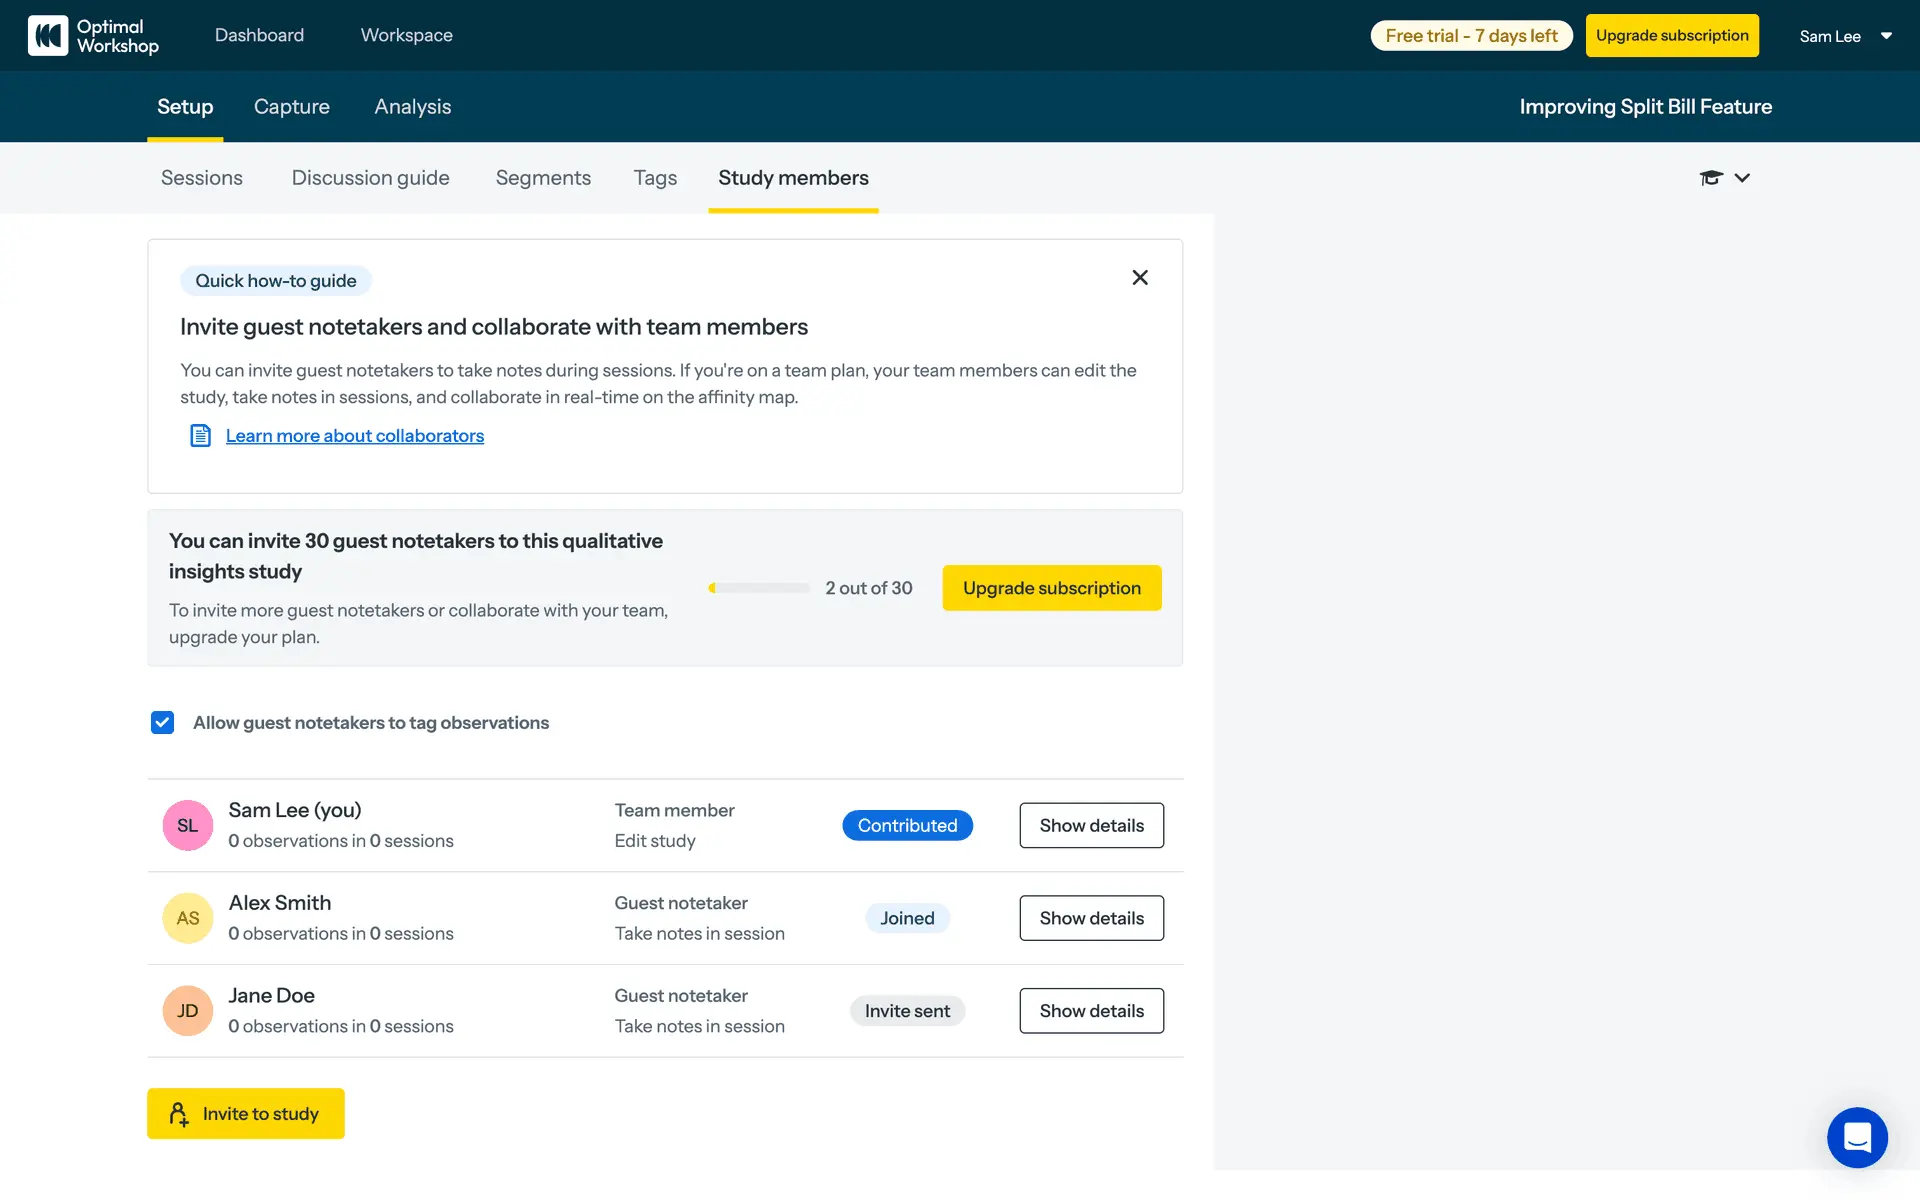Uncheck Allow guest notetakers to tag observations
The height and width of the screenshot is (1200, 1920).
click(x=162, y=723)
